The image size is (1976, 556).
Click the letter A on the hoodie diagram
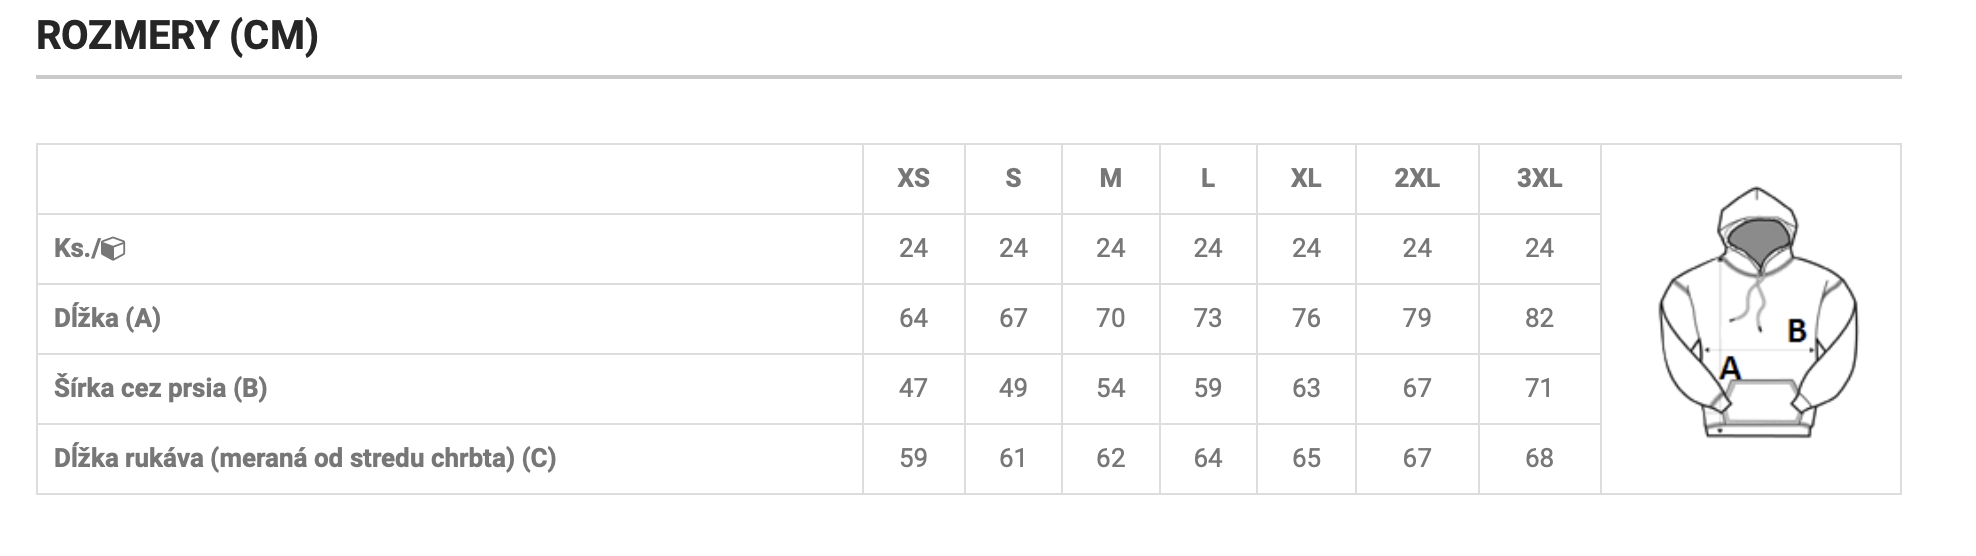[1730, 368]
